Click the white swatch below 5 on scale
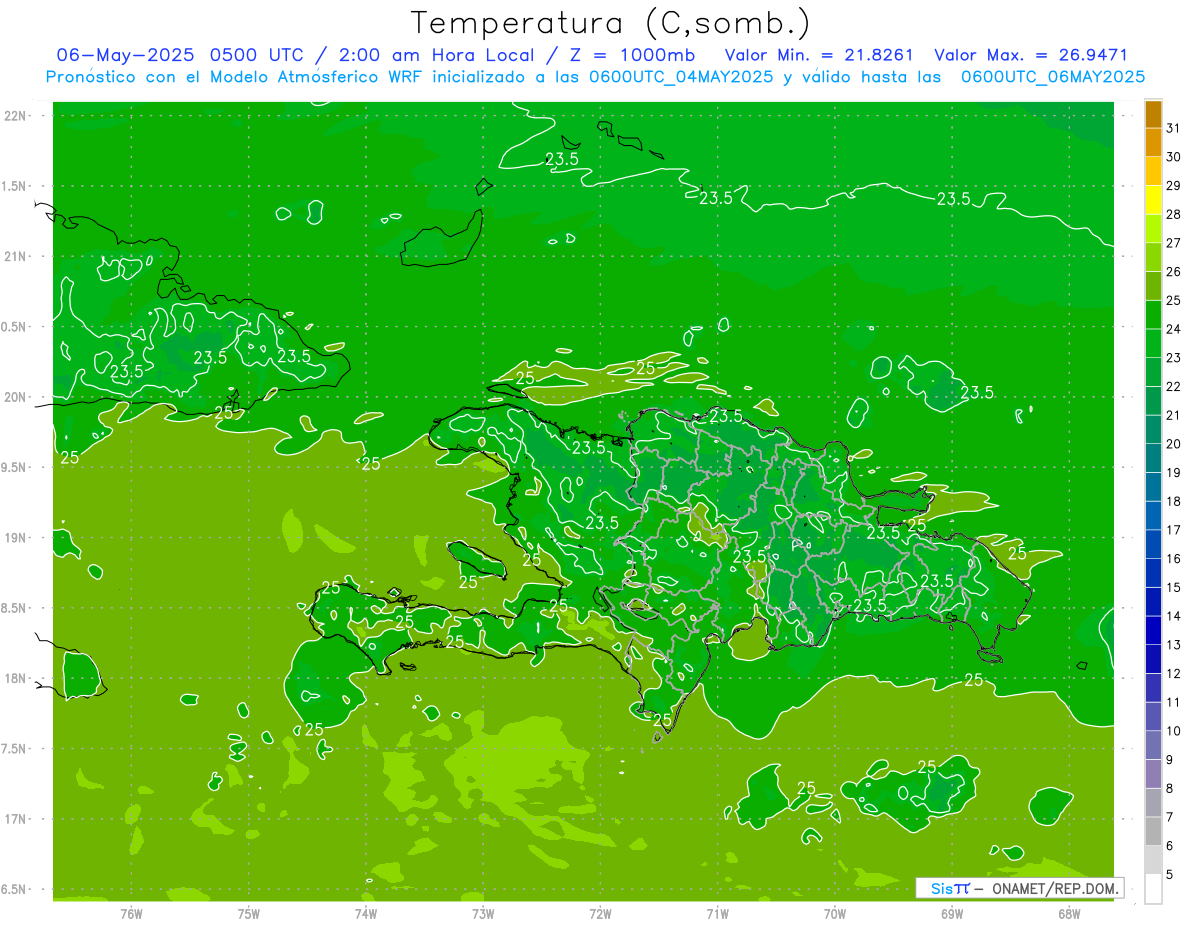The image size is (1200, 927). [x=1153, y=888]
